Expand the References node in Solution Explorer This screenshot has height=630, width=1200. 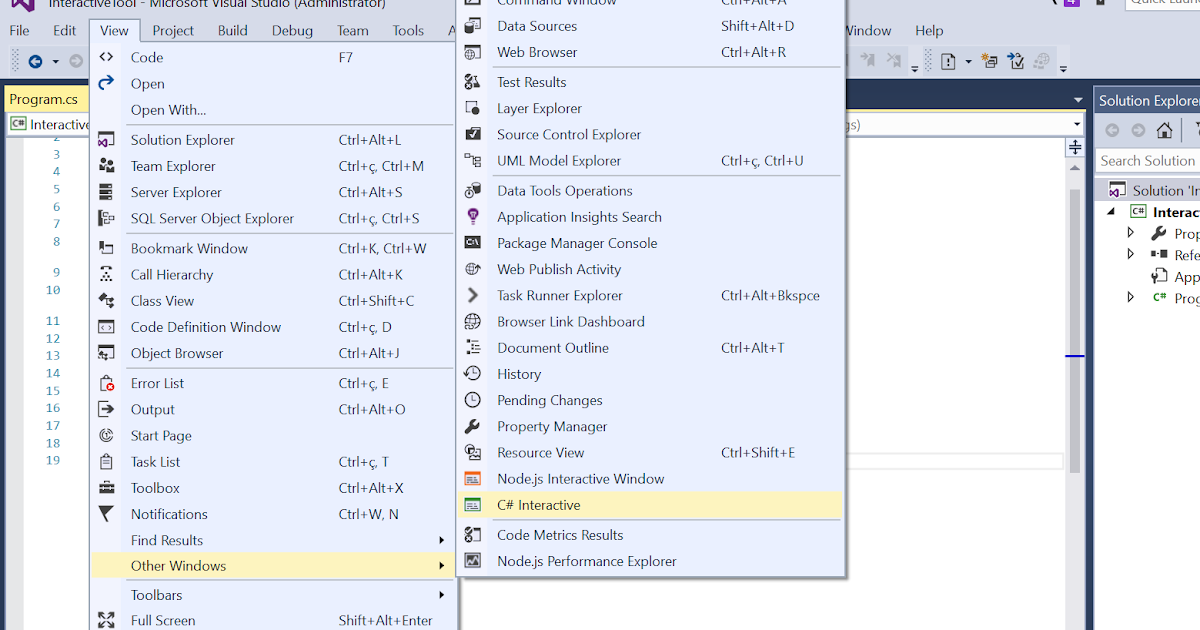[1130, 255]
